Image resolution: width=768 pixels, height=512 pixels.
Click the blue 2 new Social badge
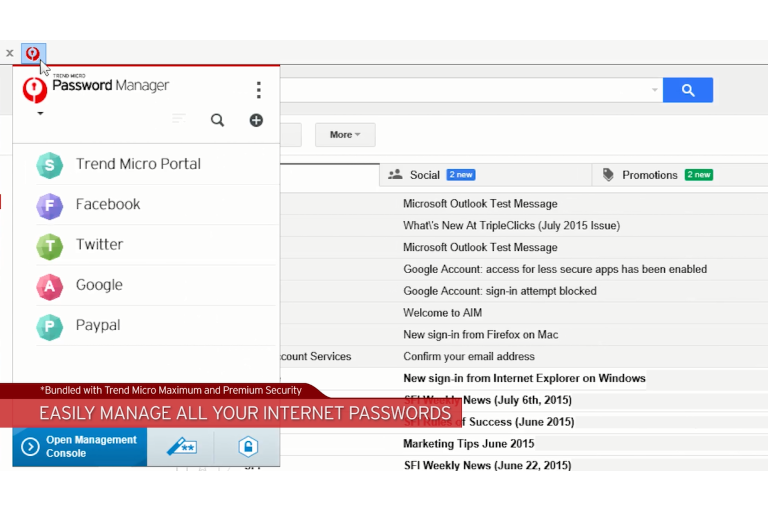(x=461, y=175)
